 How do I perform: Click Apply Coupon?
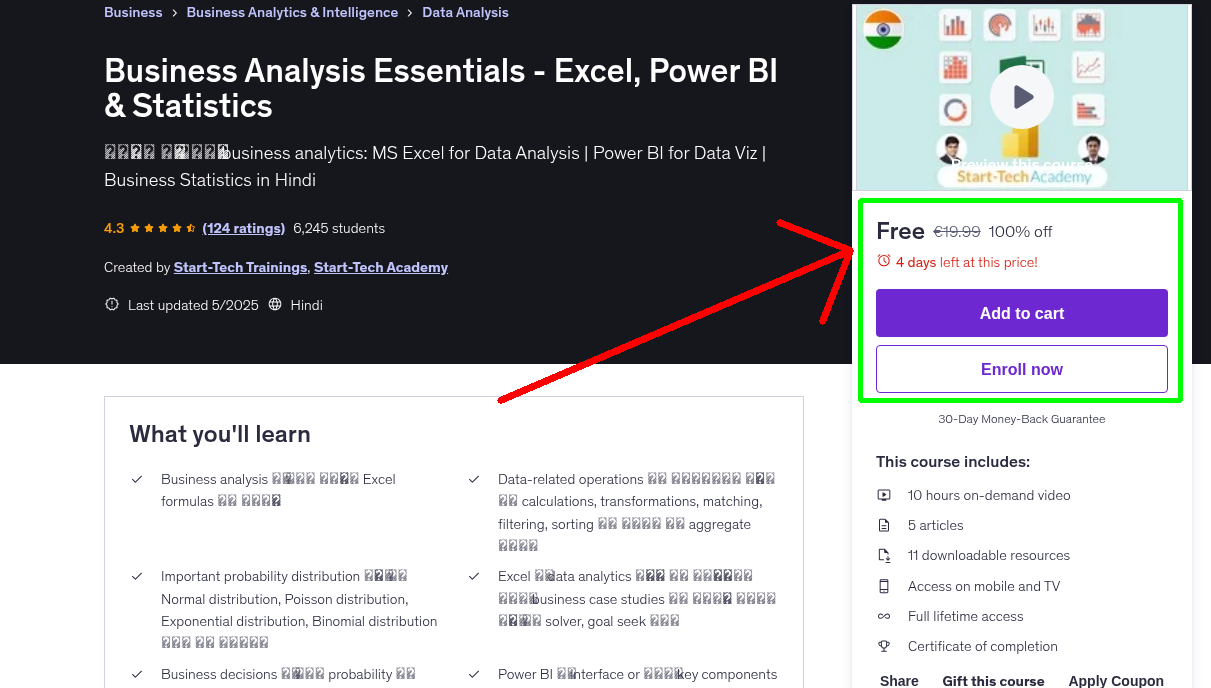[x=1116, y=680]
